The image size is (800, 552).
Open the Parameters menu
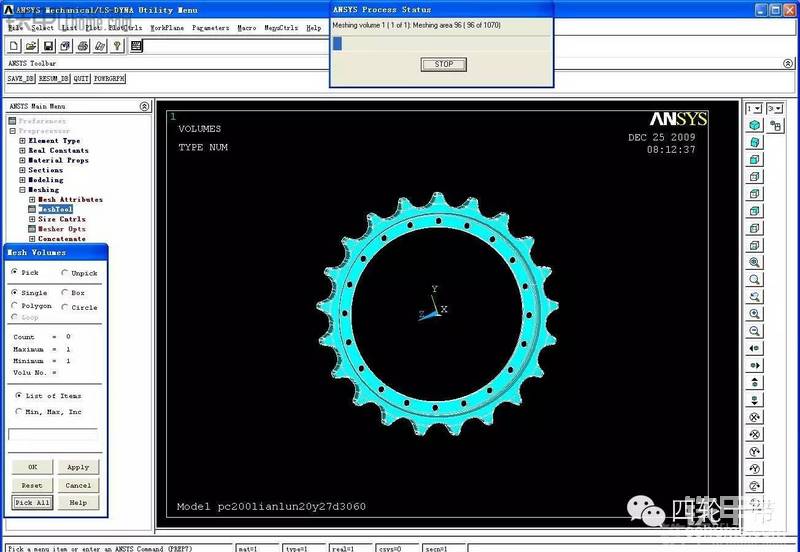pyautogui.click(x=210, y=28)
